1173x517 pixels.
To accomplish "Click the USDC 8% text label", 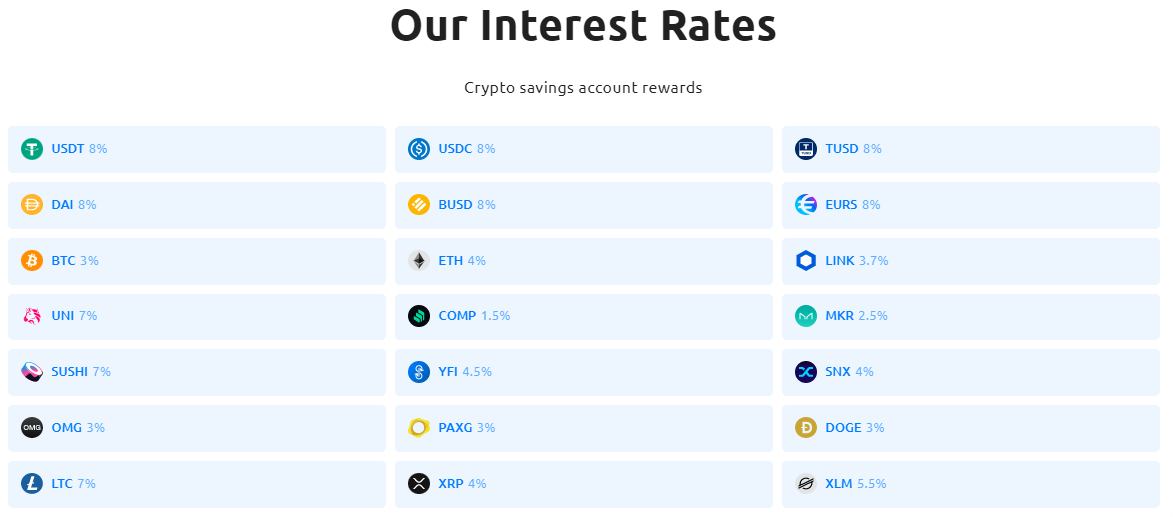I will 466,149.
